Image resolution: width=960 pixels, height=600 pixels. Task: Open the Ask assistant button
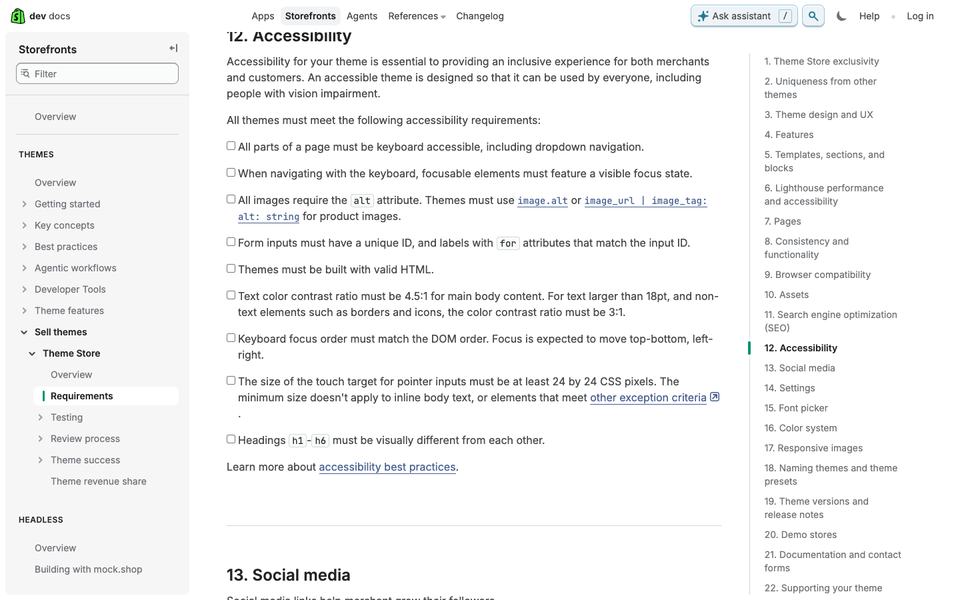[x=744, y=16]
